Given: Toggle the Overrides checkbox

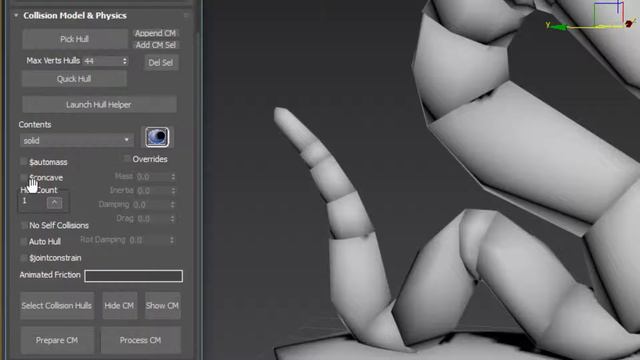Looking at the screenshot, I should pos(127,158).
